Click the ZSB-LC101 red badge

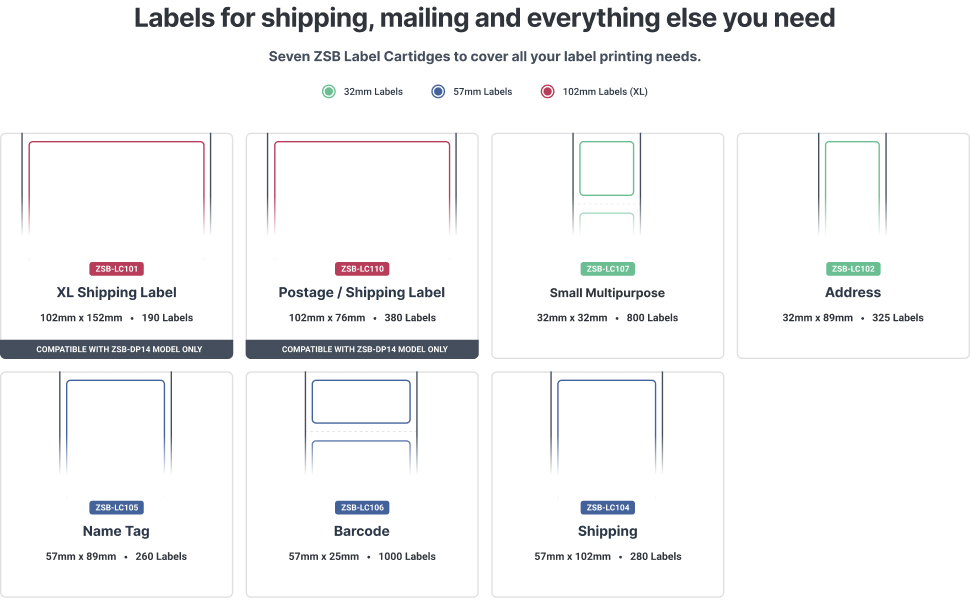click(x=116, y=269)
